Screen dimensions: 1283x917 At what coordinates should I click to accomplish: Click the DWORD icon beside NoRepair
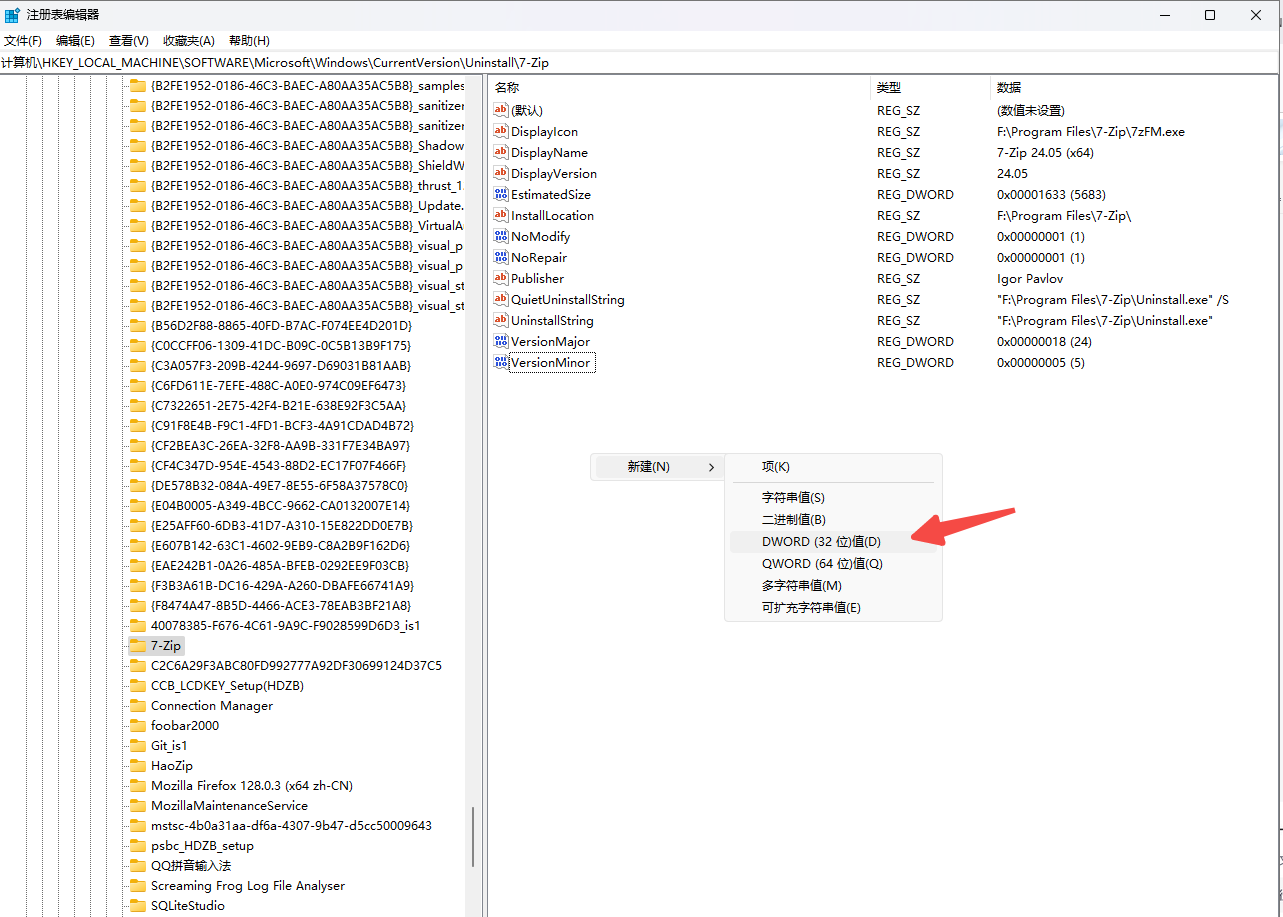click(x=501, y=257)
